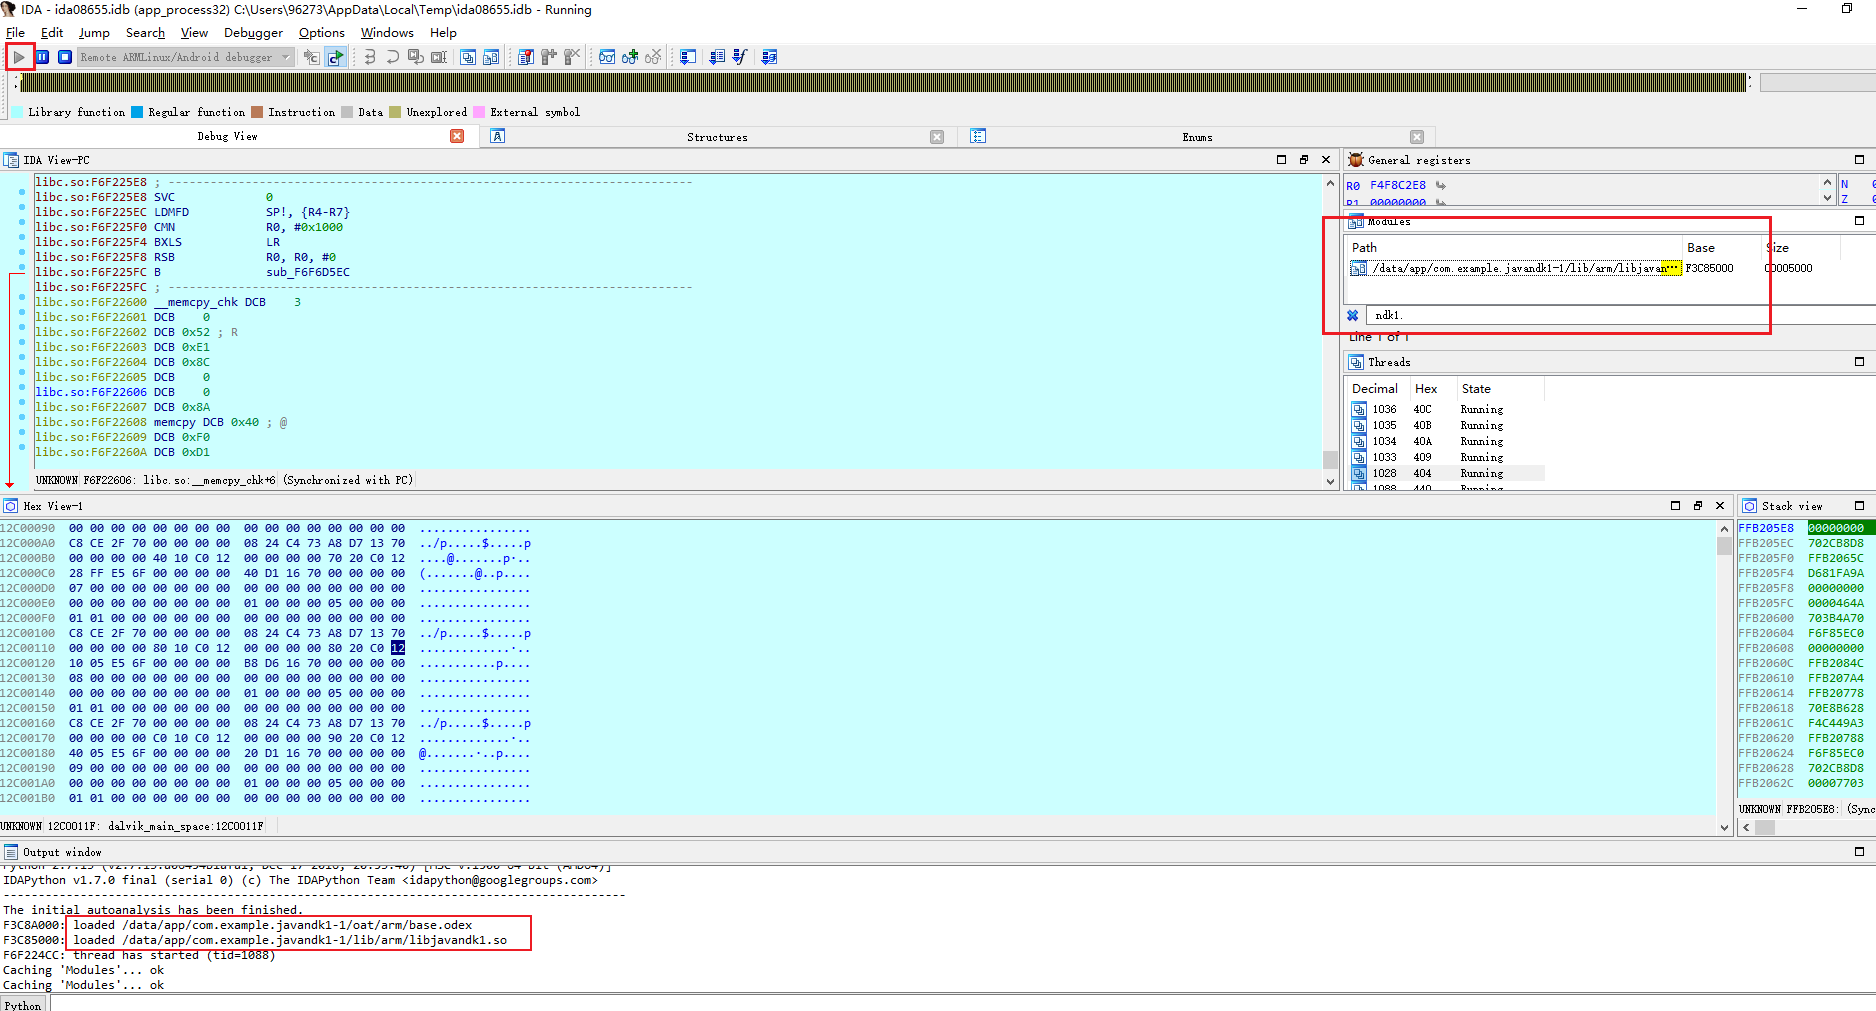Open the File menu
This screenshot has height=1011, width=1876.
point(16,33)
